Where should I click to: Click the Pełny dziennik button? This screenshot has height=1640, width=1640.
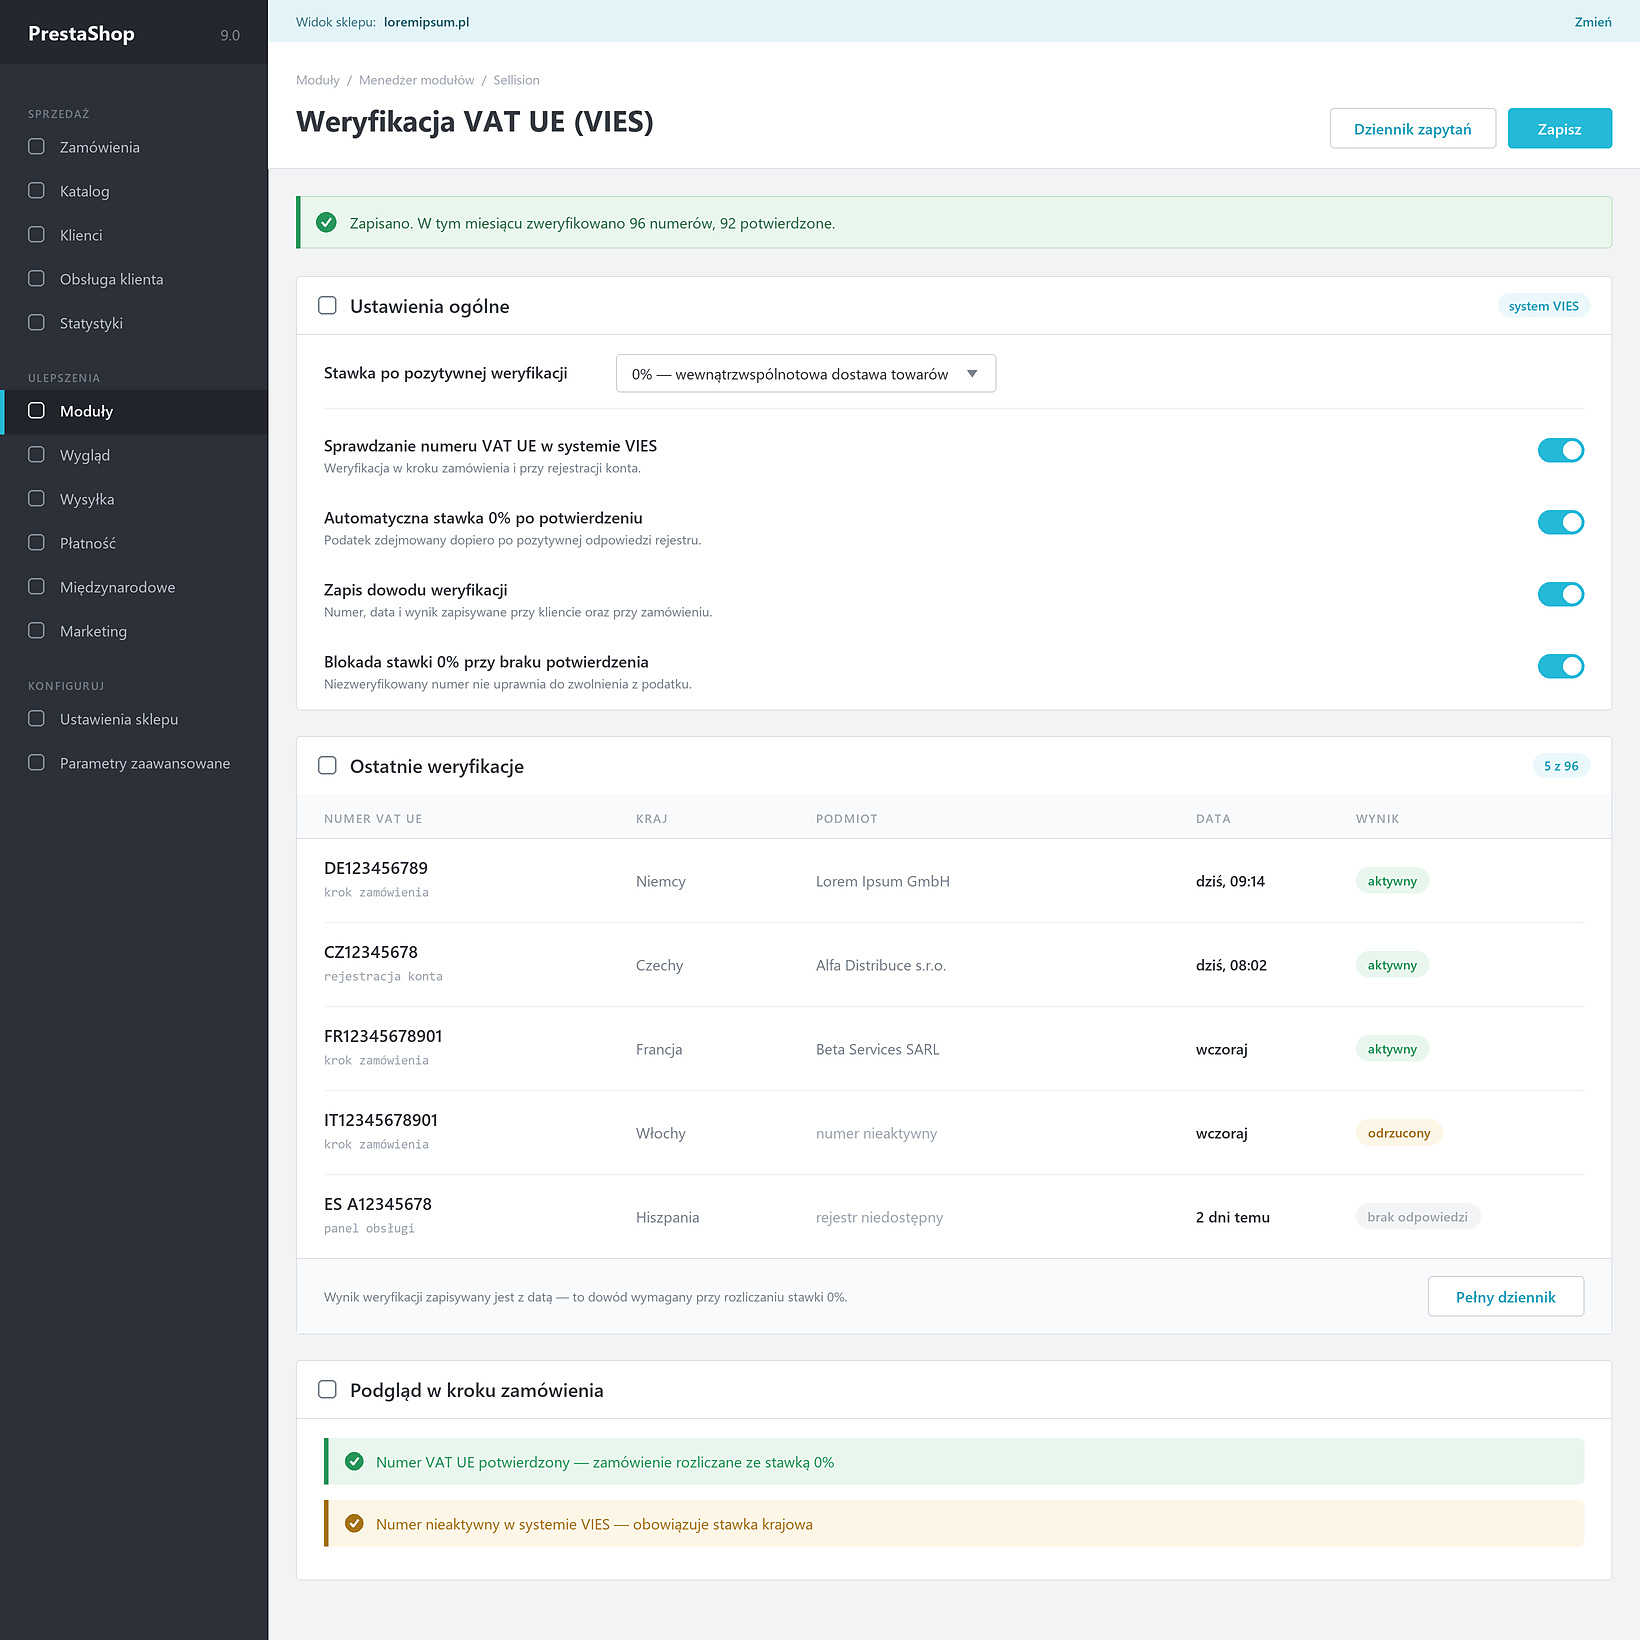[x=1505, y=1297]
